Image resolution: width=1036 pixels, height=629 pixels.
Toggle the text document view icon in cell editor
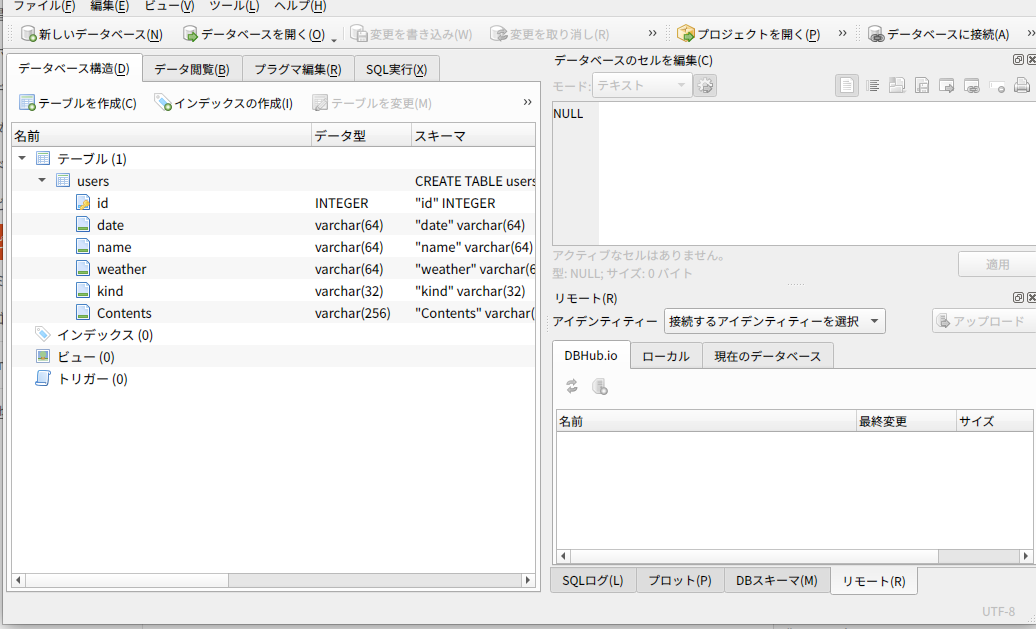tap(847, 86)
